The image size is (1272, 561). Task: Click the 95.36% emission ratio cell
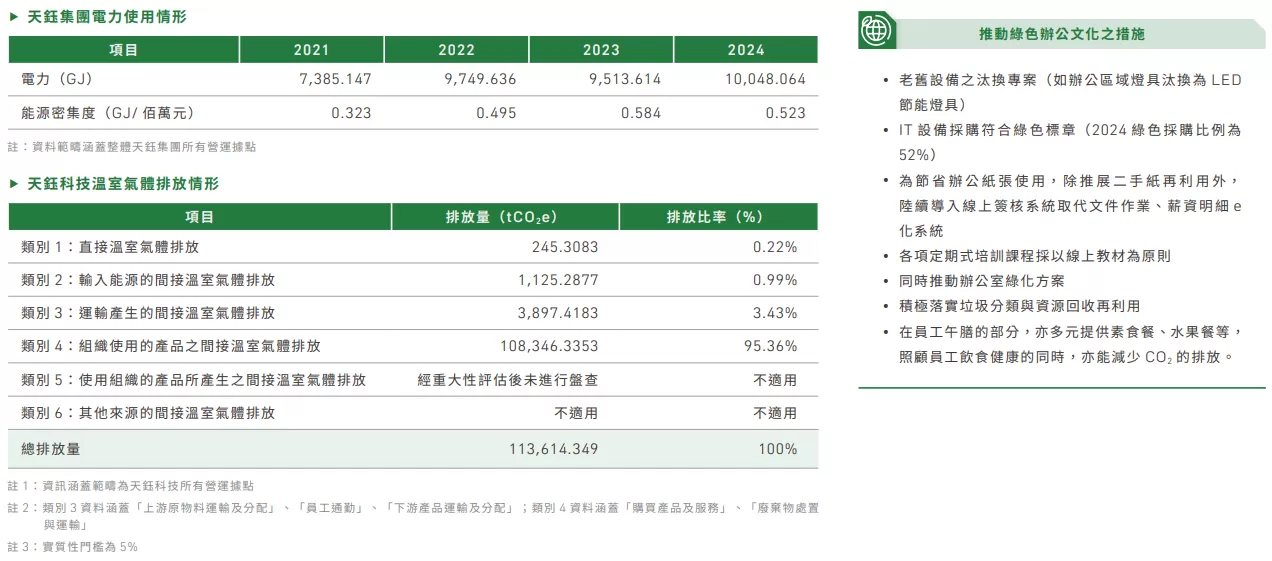(775, 346)
